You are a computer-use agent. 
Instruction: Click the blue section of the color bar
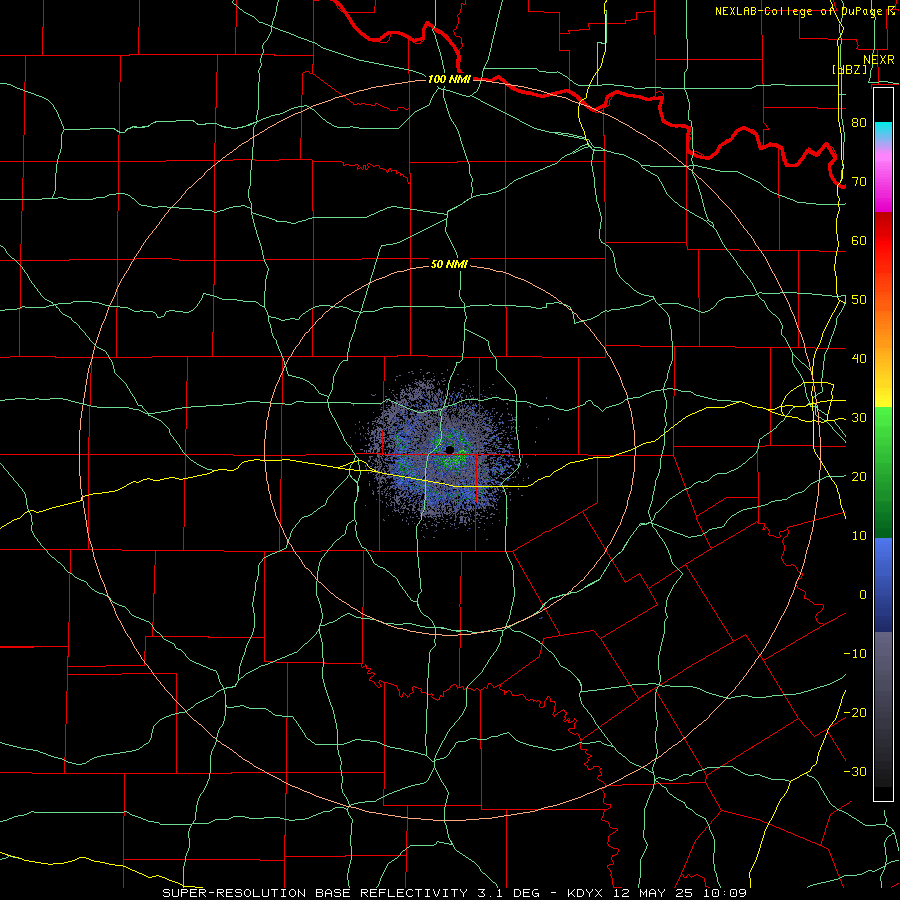point(883,584)
